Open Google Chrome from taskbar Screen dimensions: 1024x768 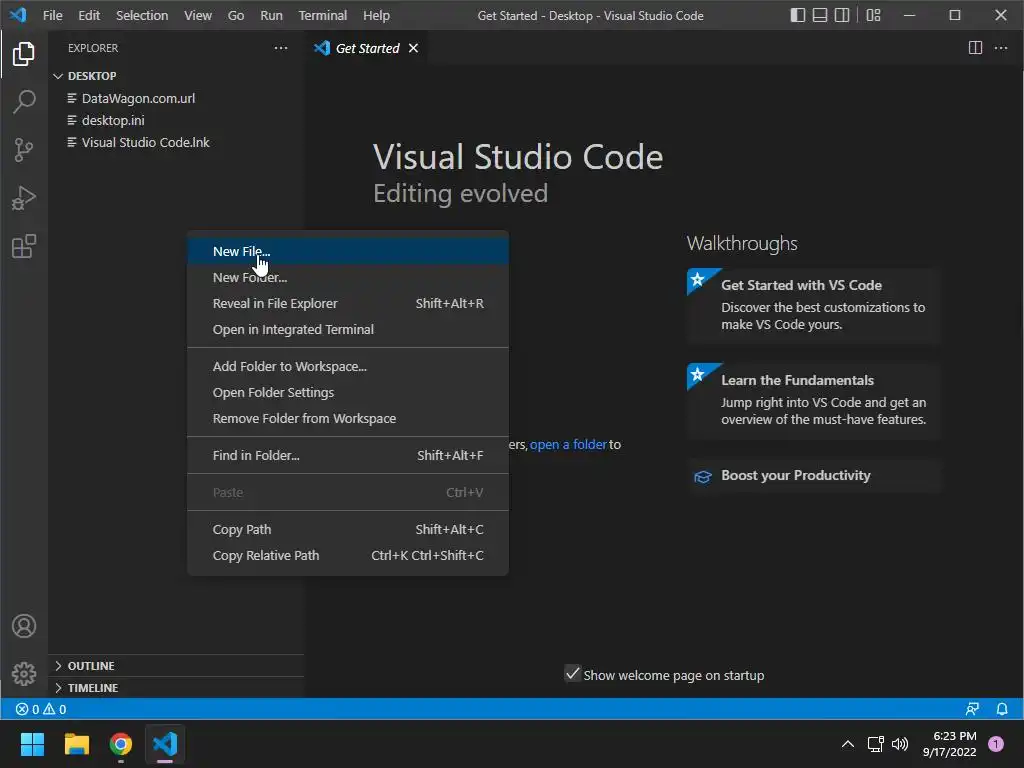(x=121, y=744)
